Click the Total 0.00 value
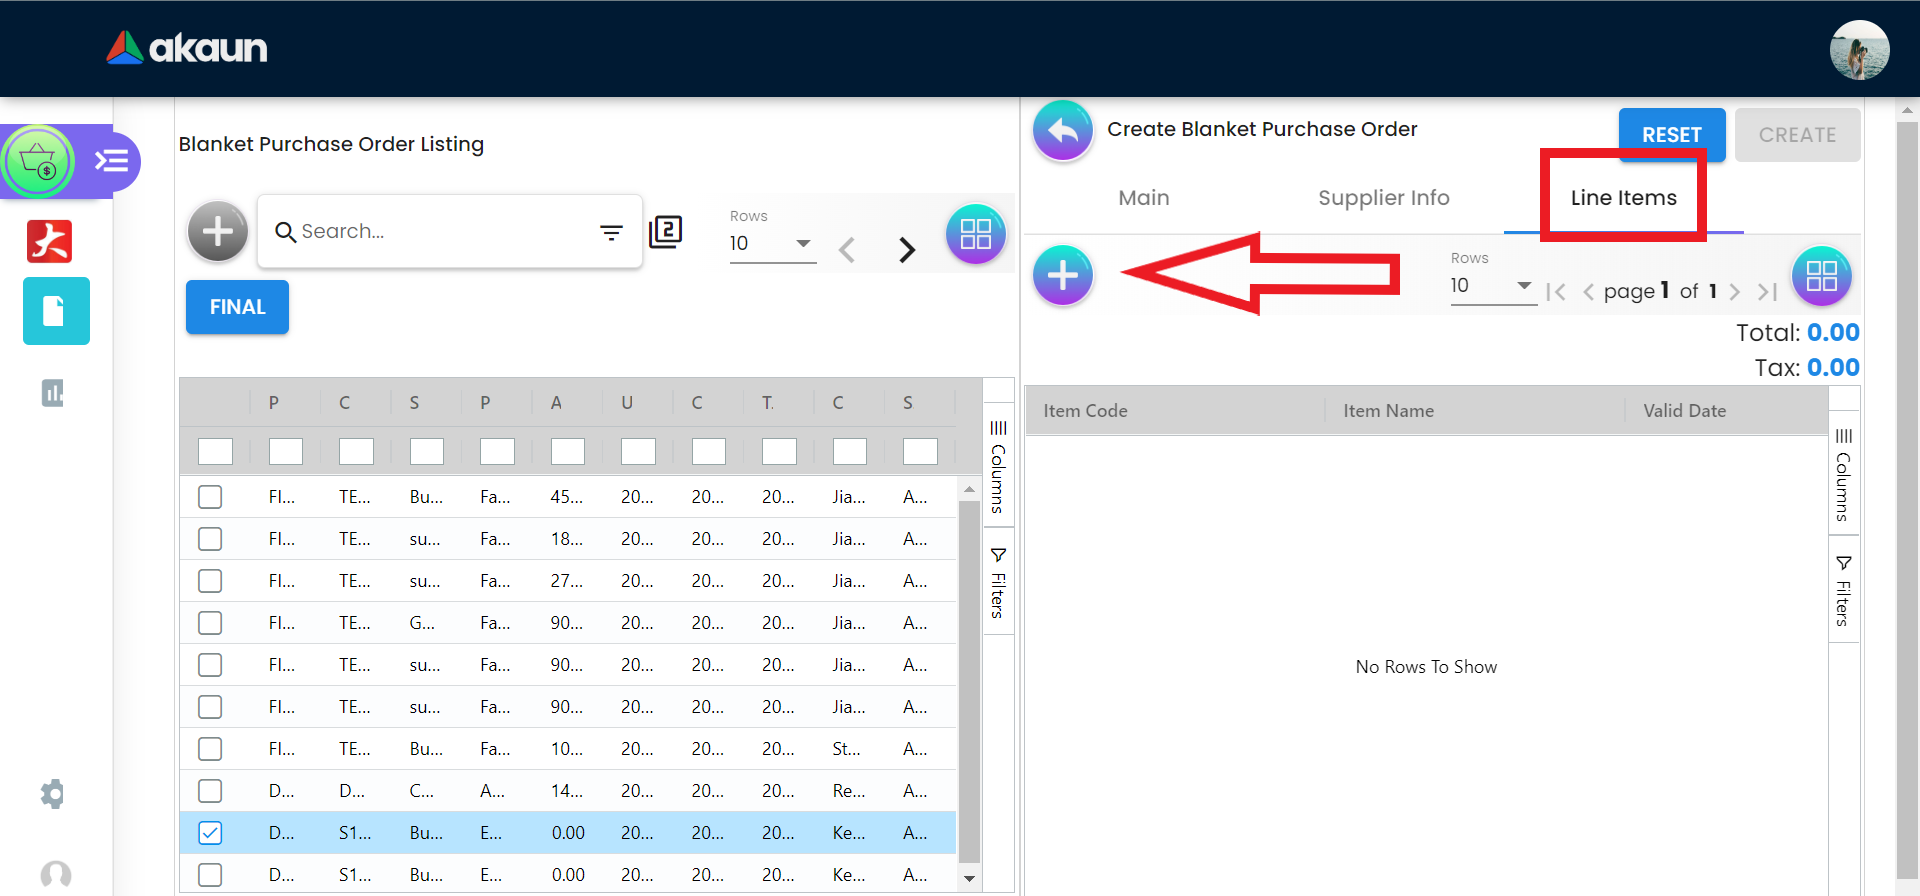Screen dimensions: 1920x896 1833,333
